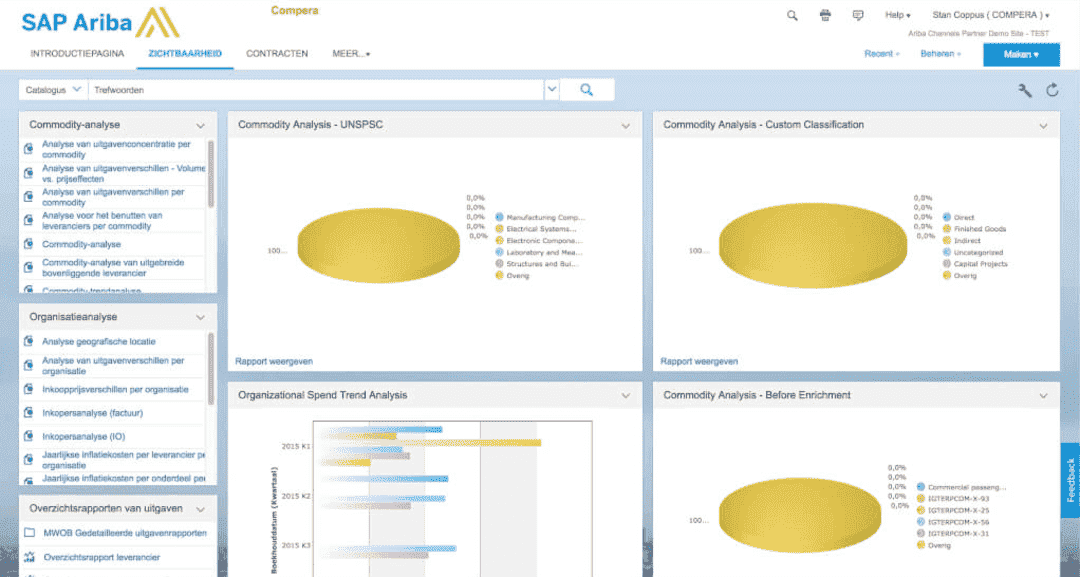Click report icon beside Commodity-analyse link
This screenshot has width=1080, height=577.
(x=29, y=245)
